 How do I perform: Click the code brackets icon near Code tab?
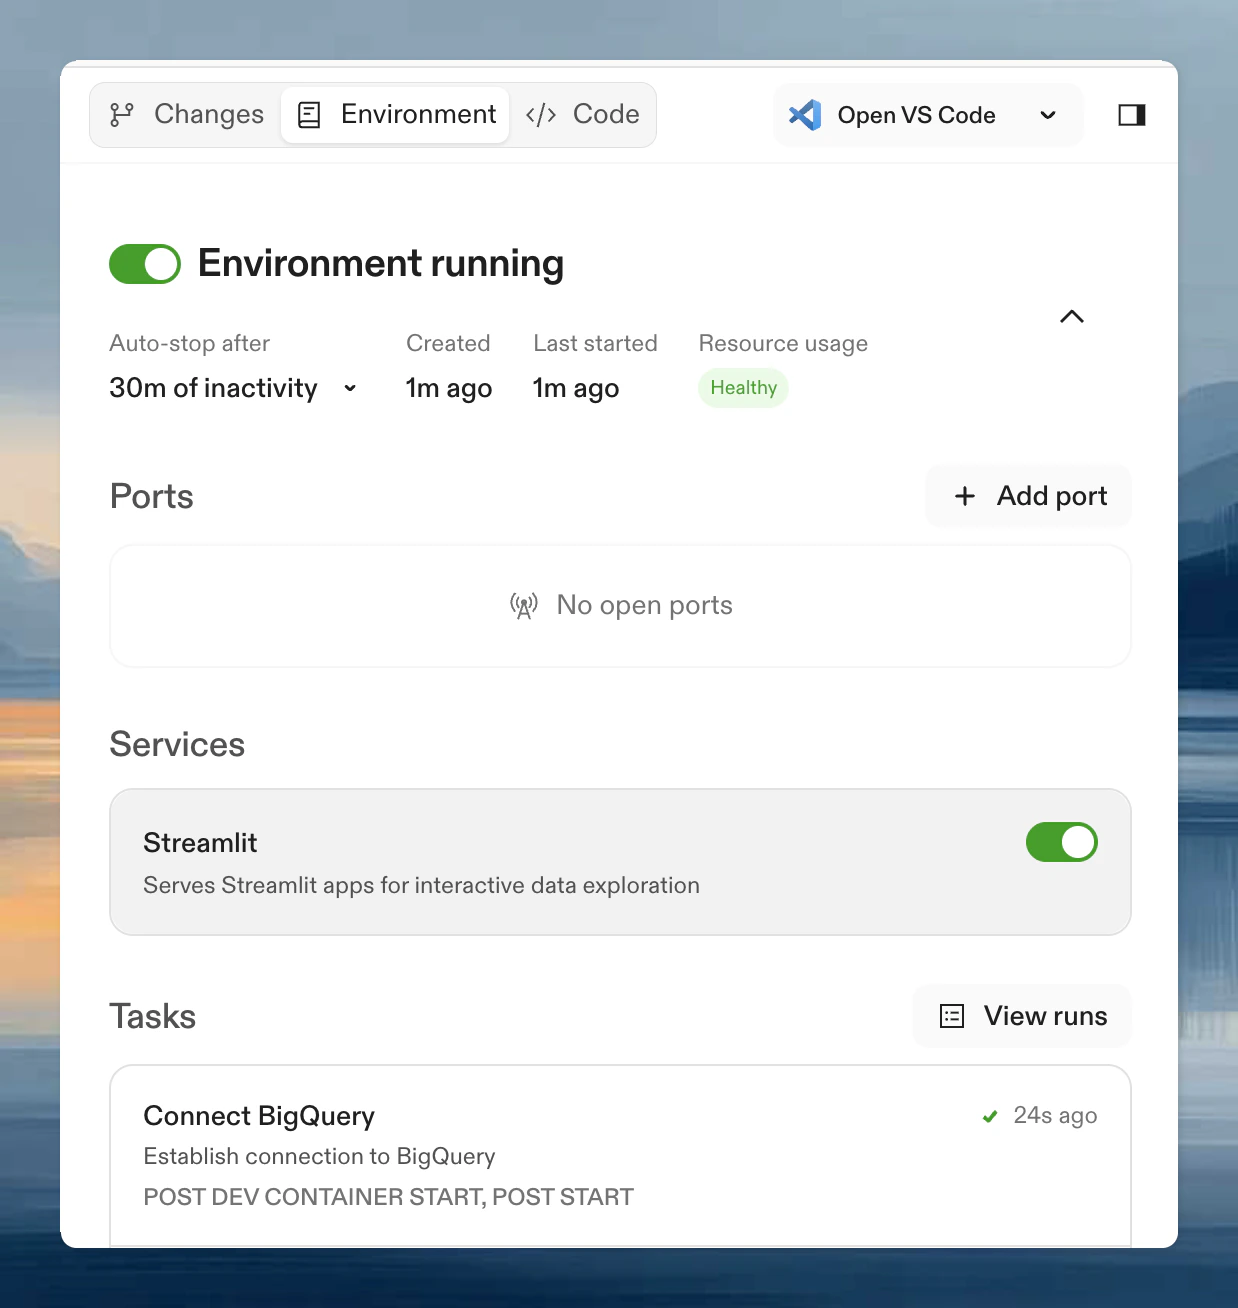(x=541, y=114)
